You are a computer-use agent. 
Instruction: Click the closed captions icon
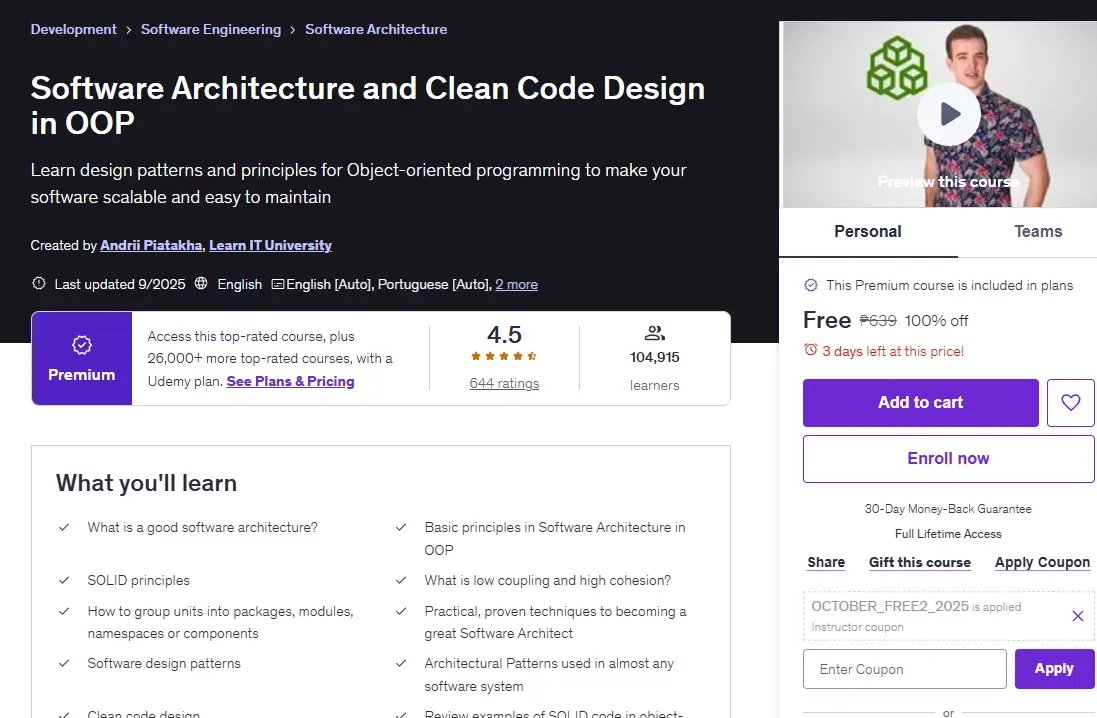[278, 284]
